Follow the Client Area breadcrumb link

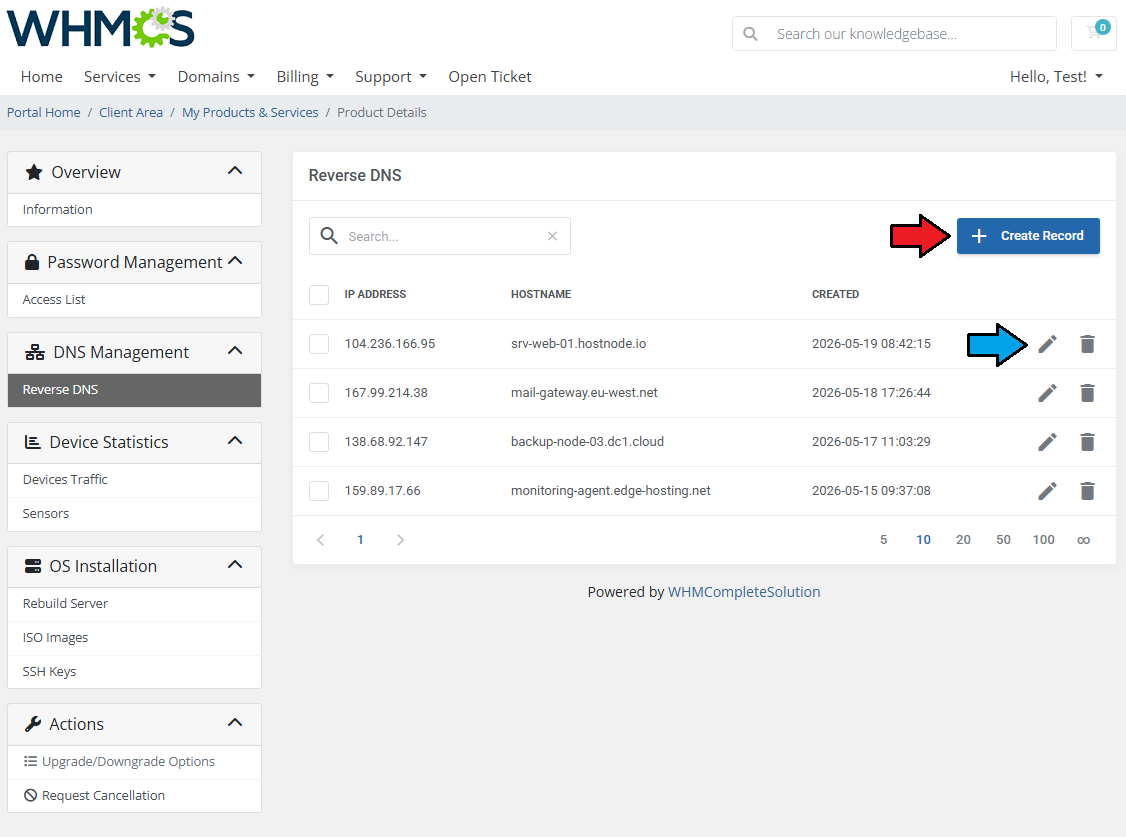pos(131,113)
